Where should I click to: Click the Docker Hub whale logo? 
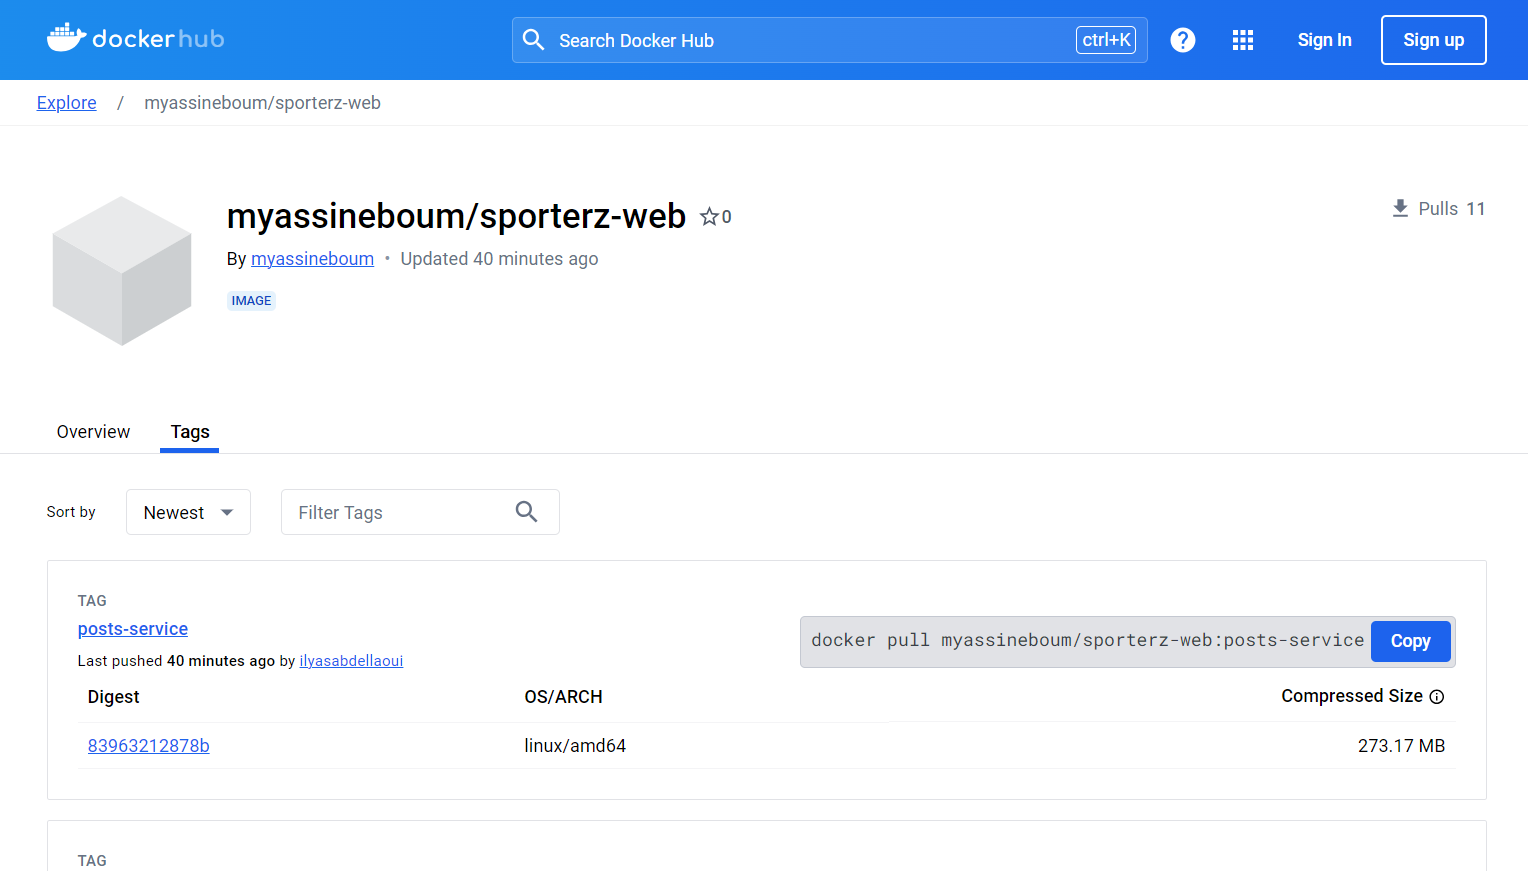135,39
